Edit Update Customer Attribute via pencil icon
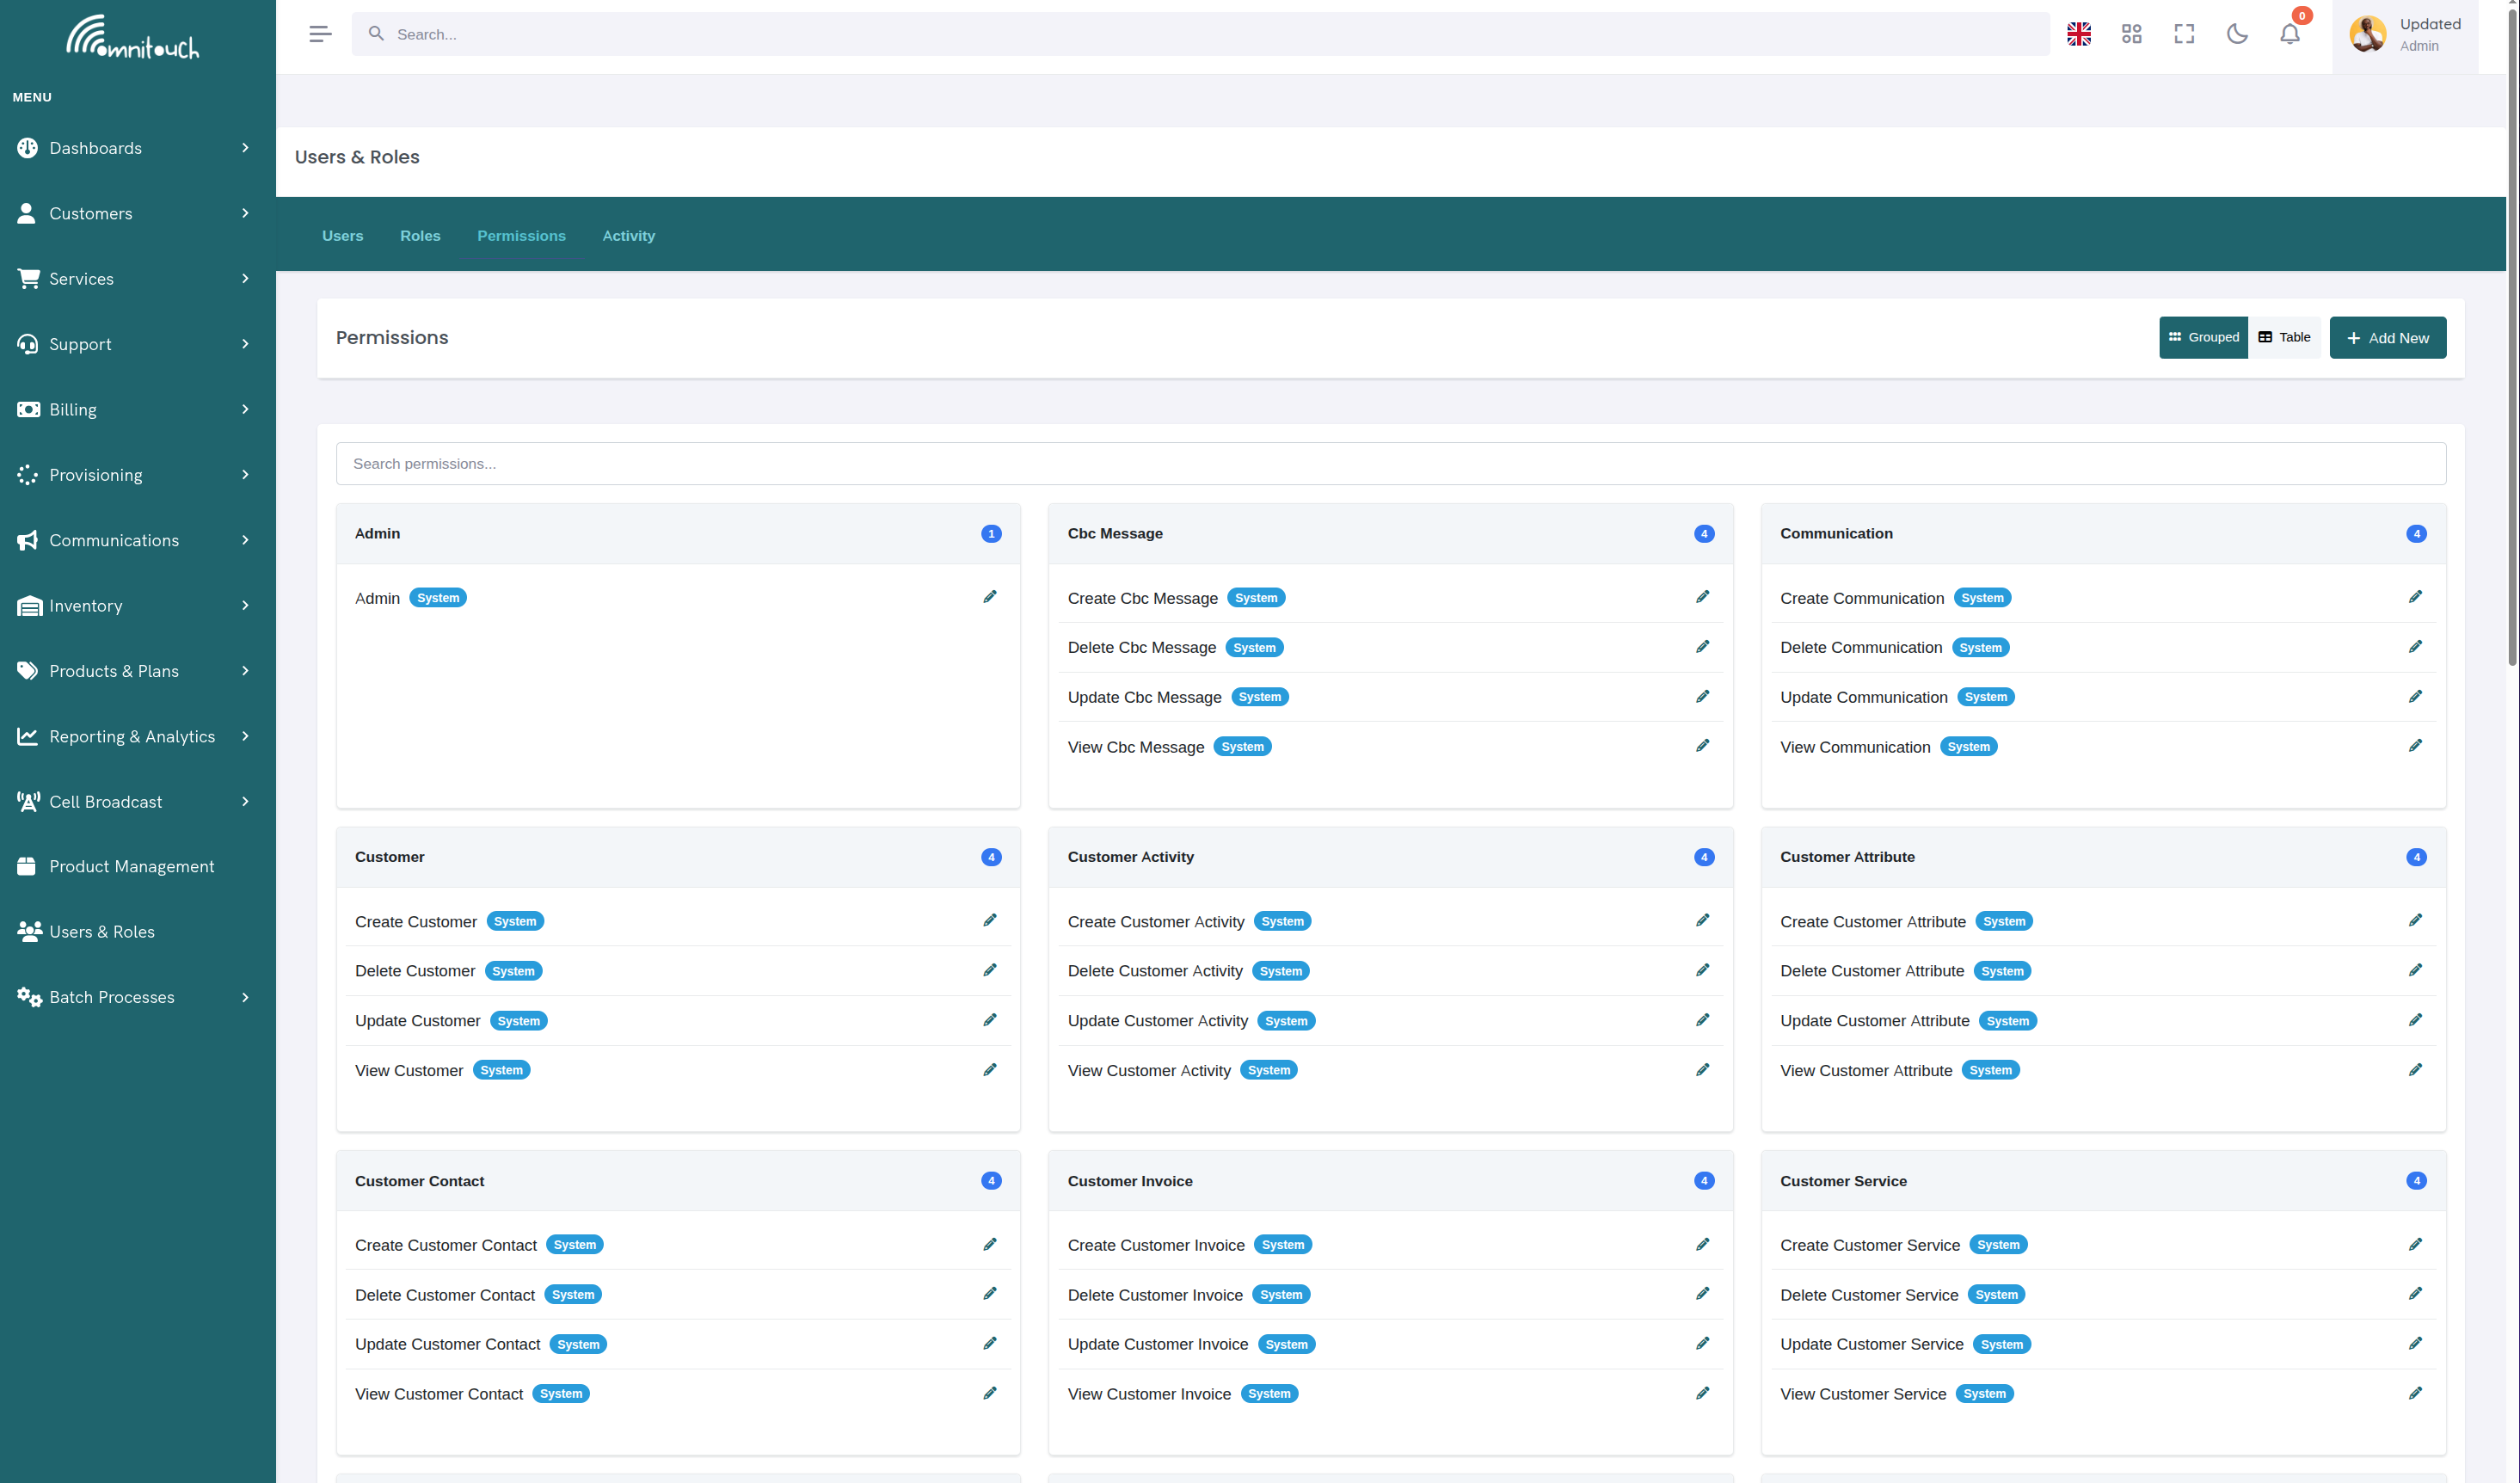This screenshot has width=2520, height=1483. (2417, 1020)
